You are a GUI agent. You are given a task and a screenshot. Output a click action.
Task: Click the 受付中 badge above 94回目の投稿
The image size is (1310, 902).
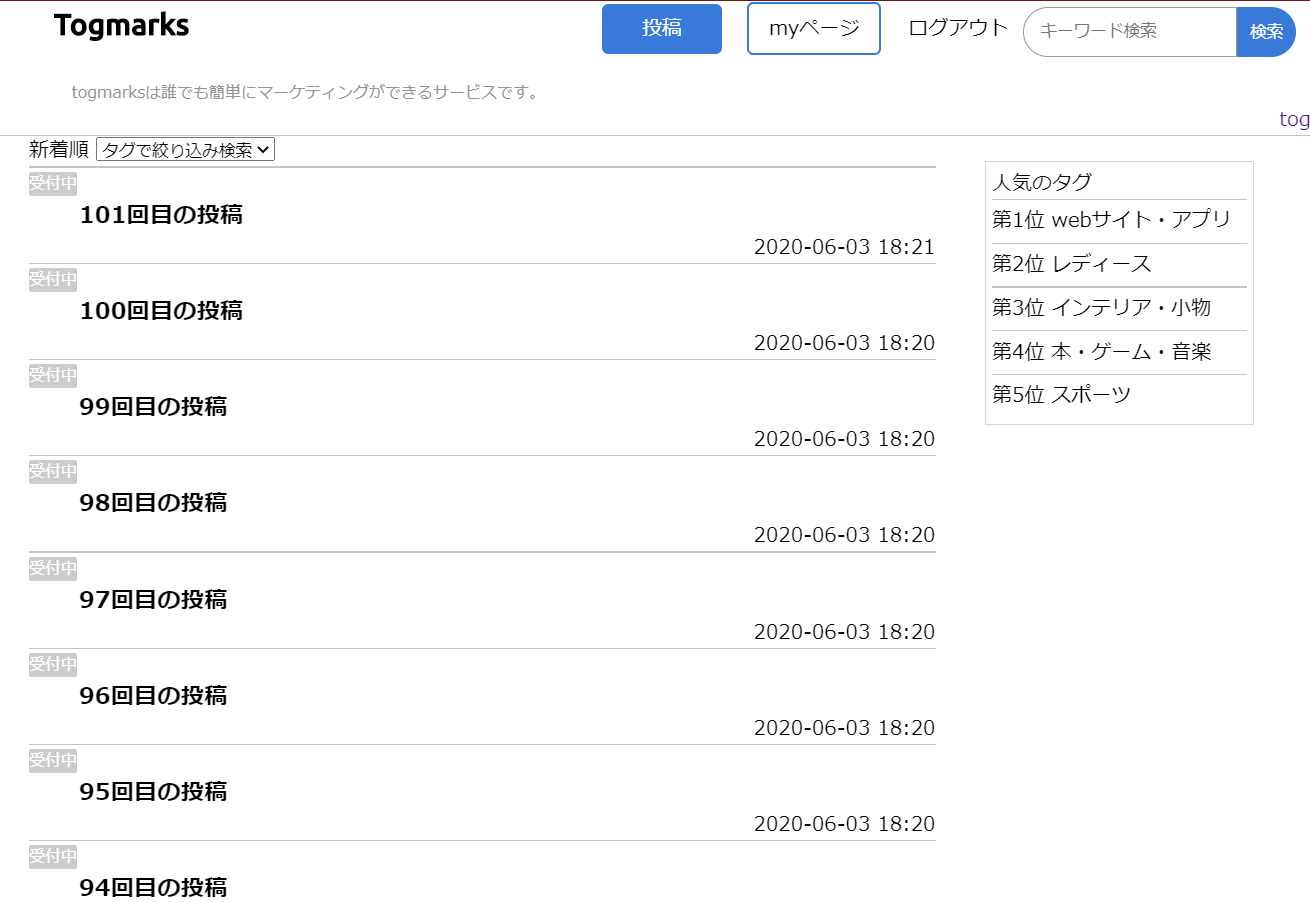tap(53, 856)
